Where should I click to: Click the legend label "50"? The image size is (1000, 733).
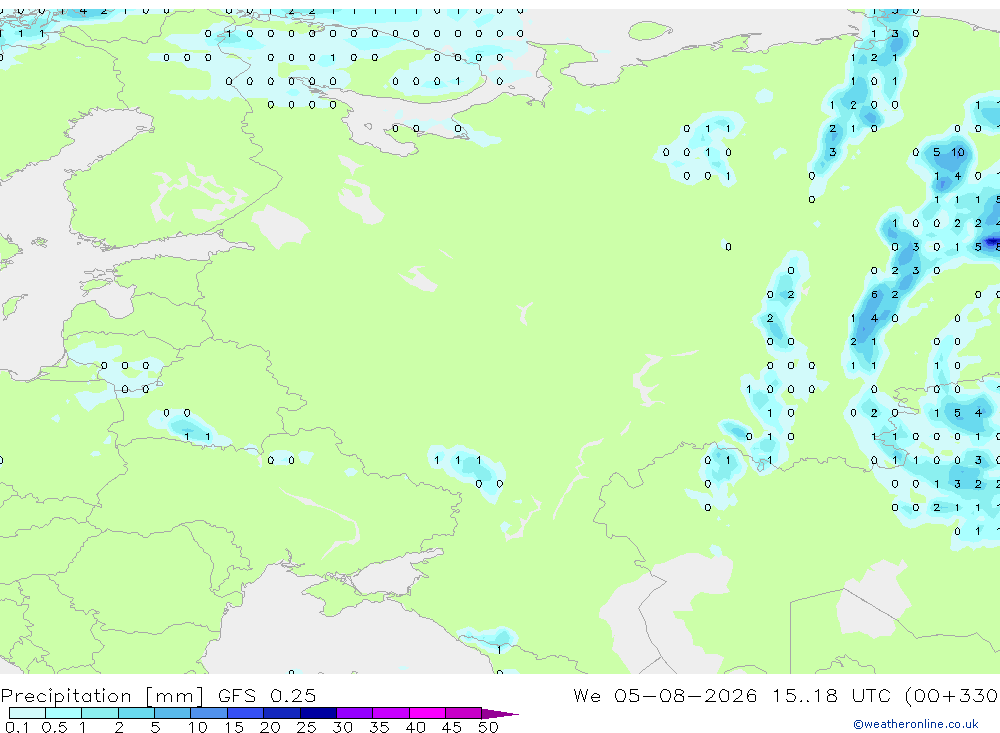pos(488,727)
